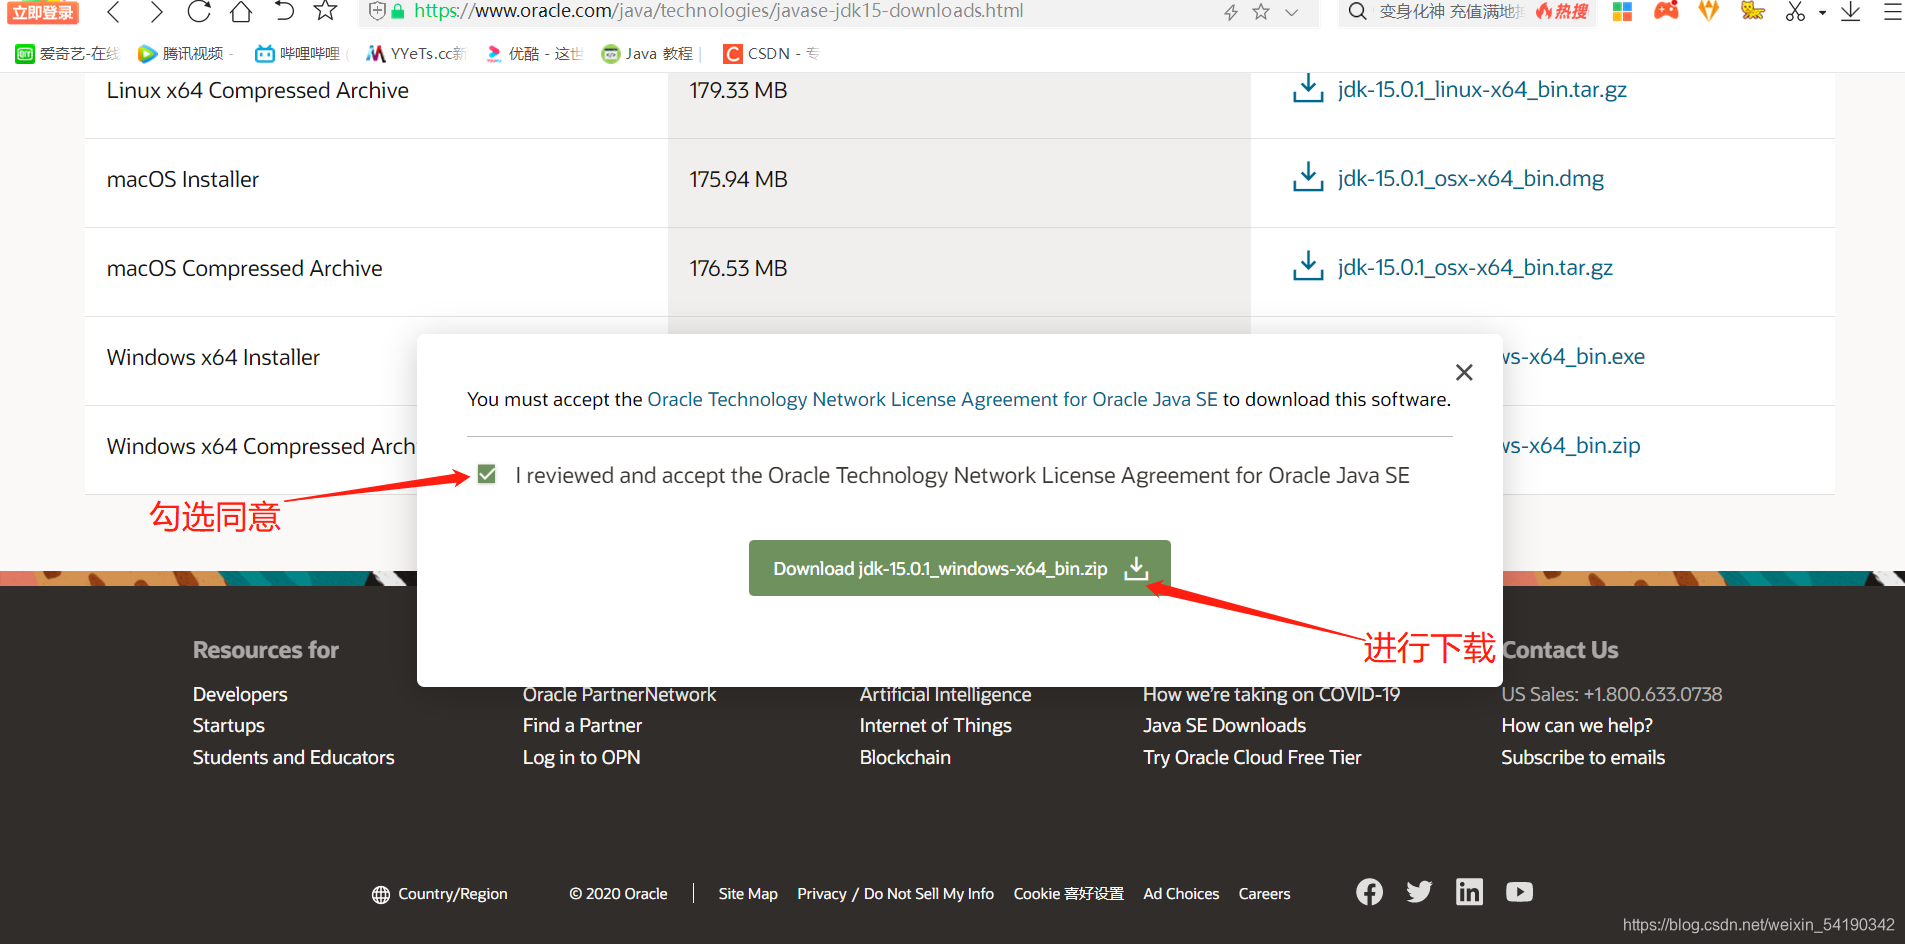Image resolution: width=1905 pixels, height=944 pixels.
Task: Go forward with the browser forward arrow
Action: click(x=155, y=12)
